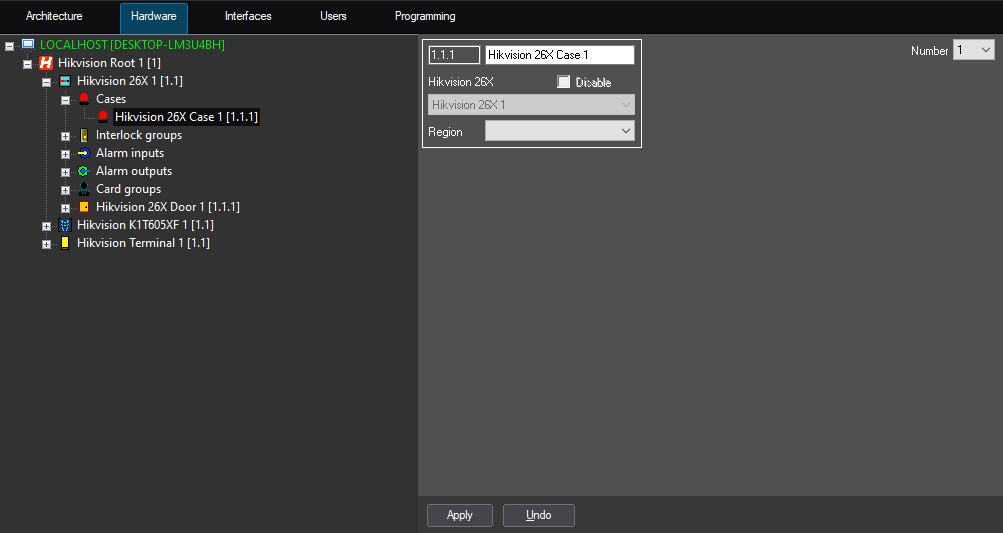Select the Interlock groups row
Image resolution: width=1003 pixels, height=533 pixels.
(139, 135)
